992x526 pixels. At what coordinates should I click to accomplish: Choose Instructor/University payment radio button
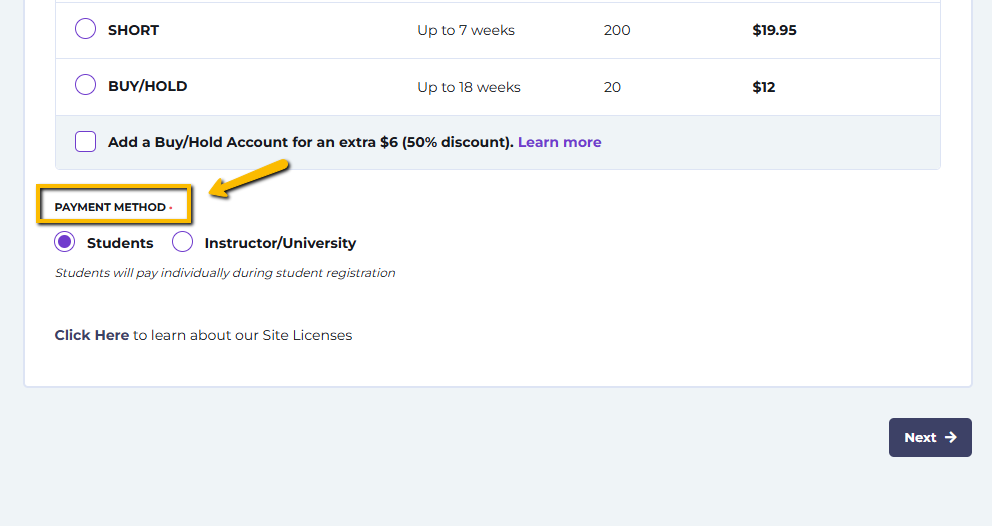point(182,242)
